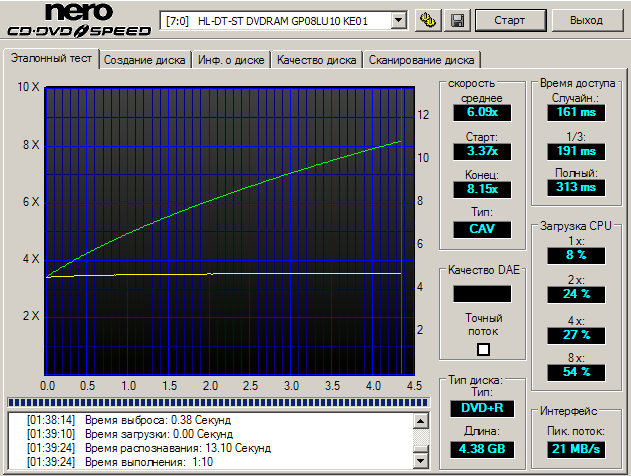Click the 1/3 access time 191 ms
631x476 pixels.
click(576, 151)
